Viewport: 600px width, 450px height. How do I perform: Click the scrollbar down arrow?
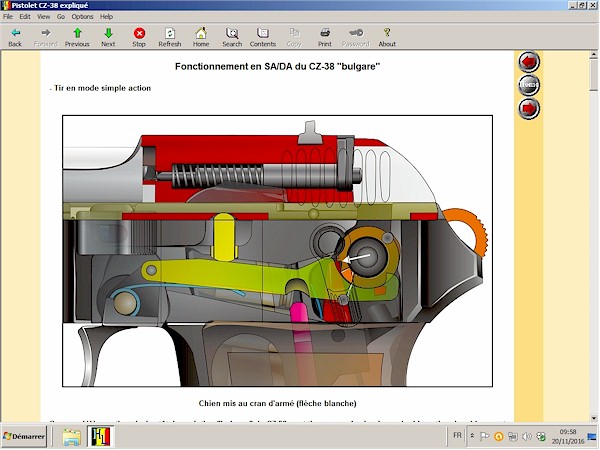coord(593,418)
